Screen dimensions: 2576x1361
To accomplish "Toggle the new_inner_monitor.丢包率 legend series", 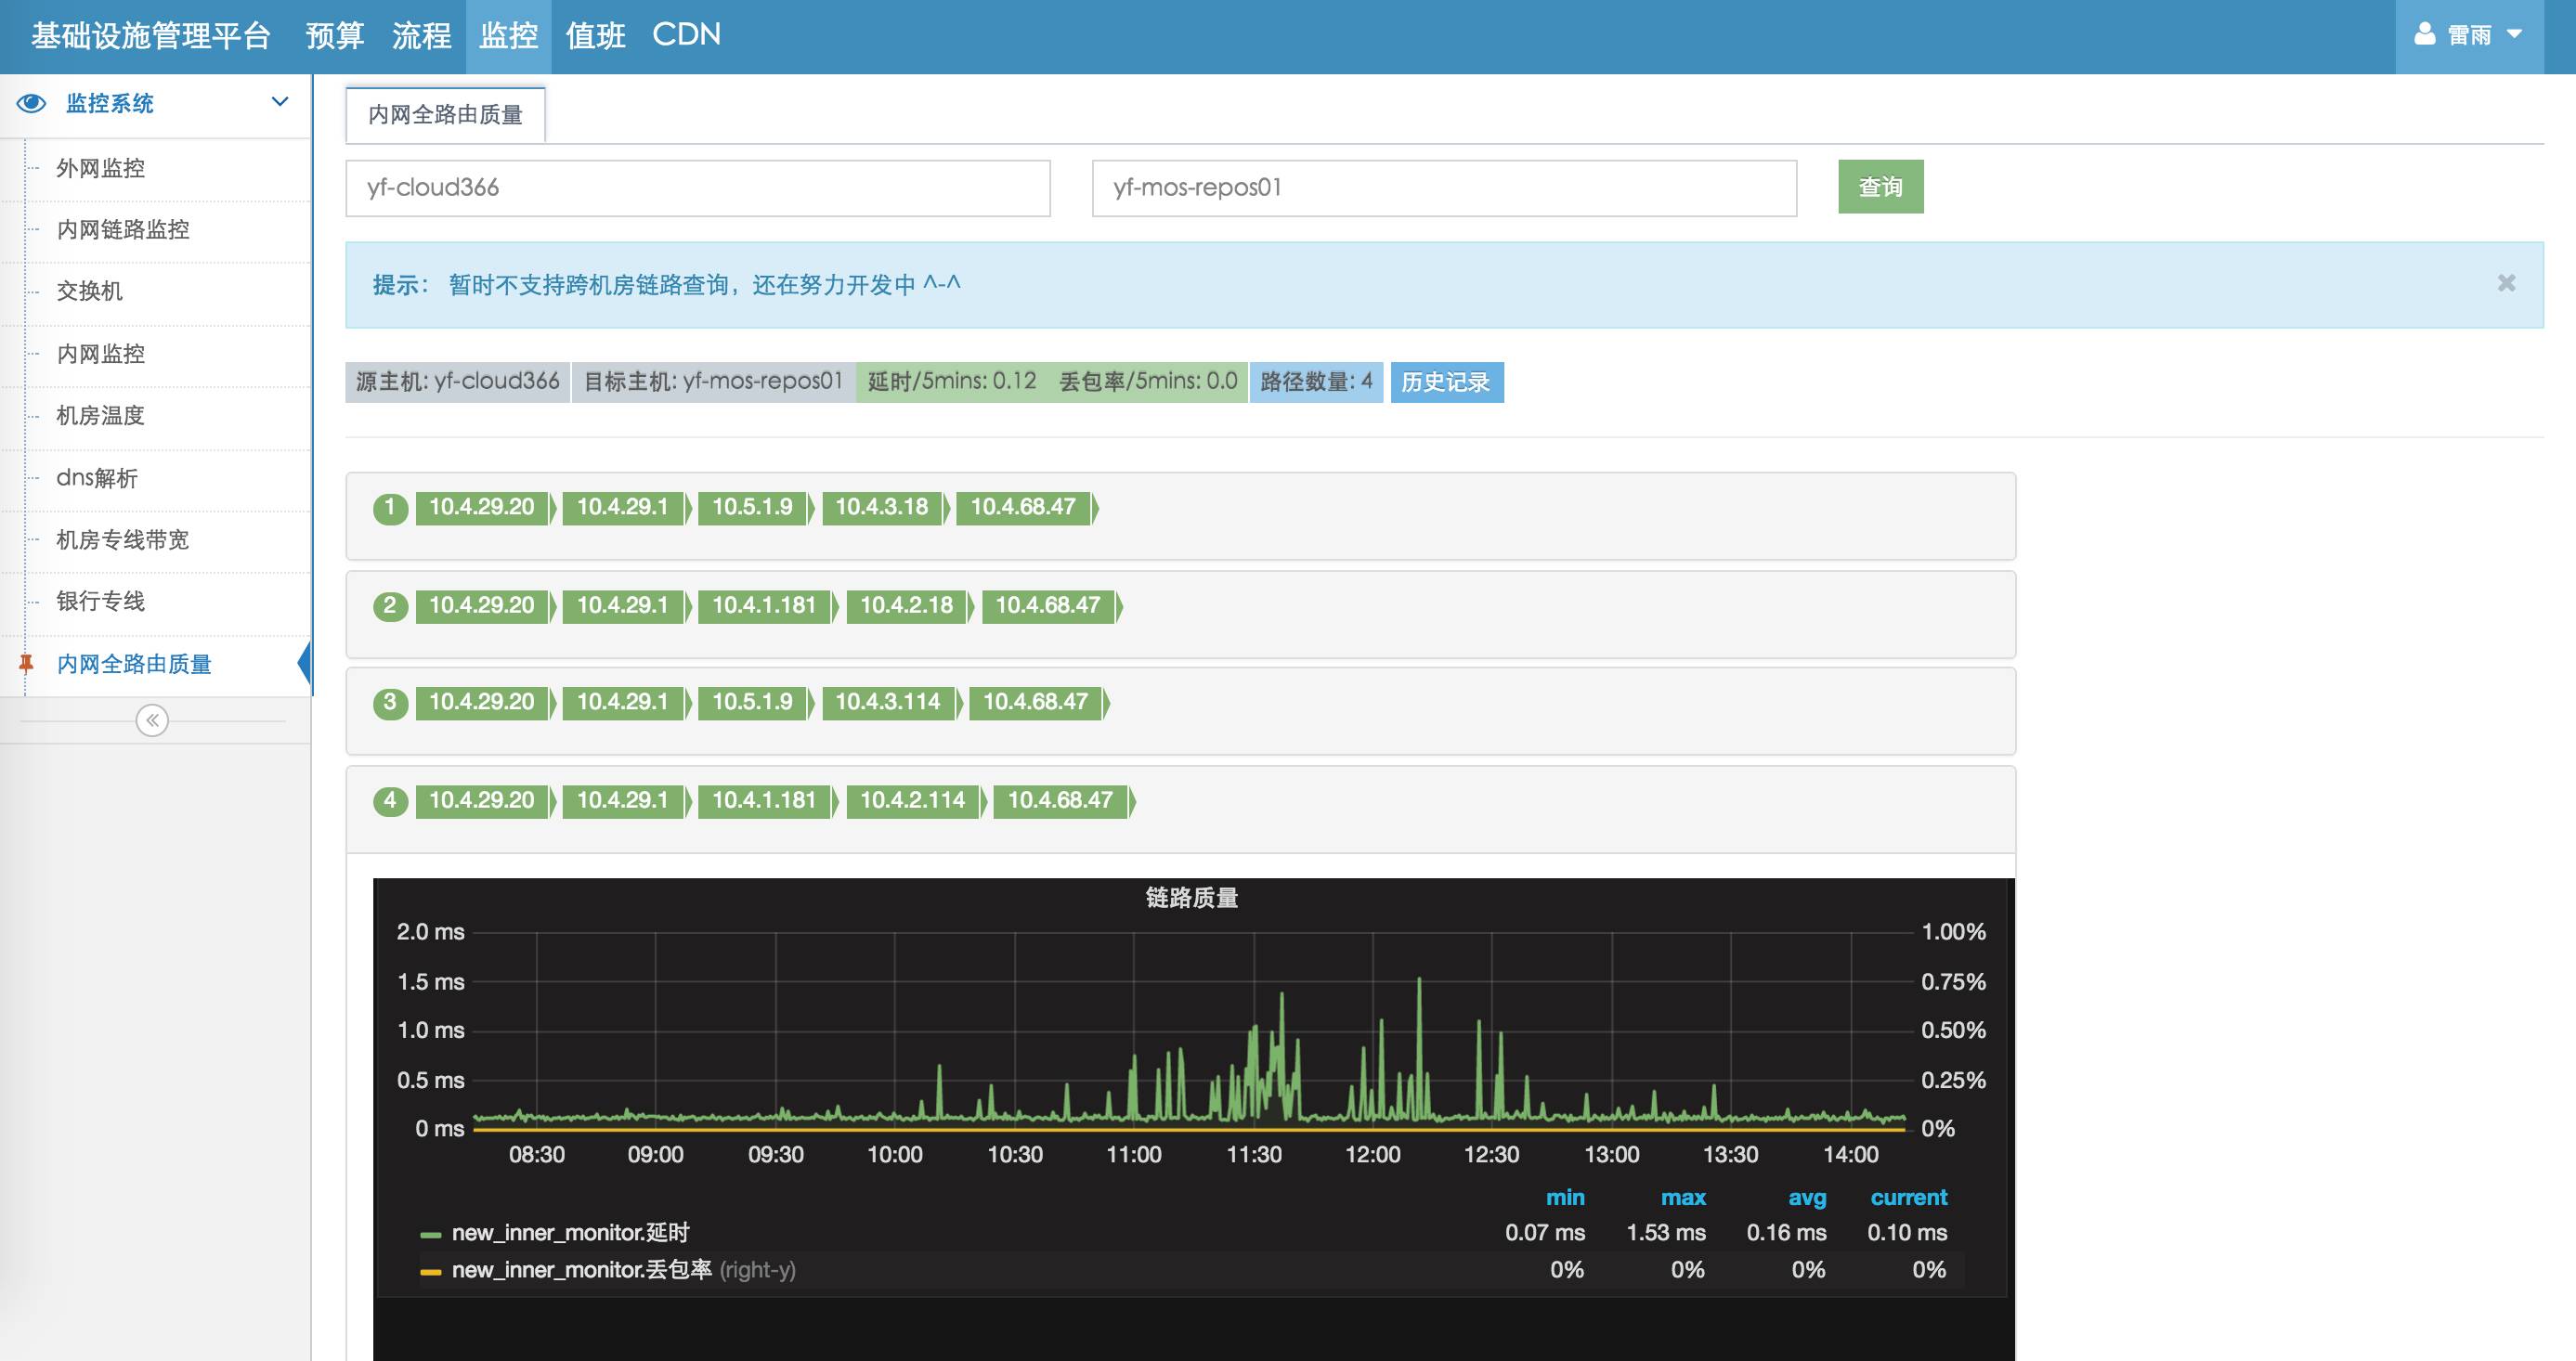I will pyautogui.click(x=581, y=1270).
